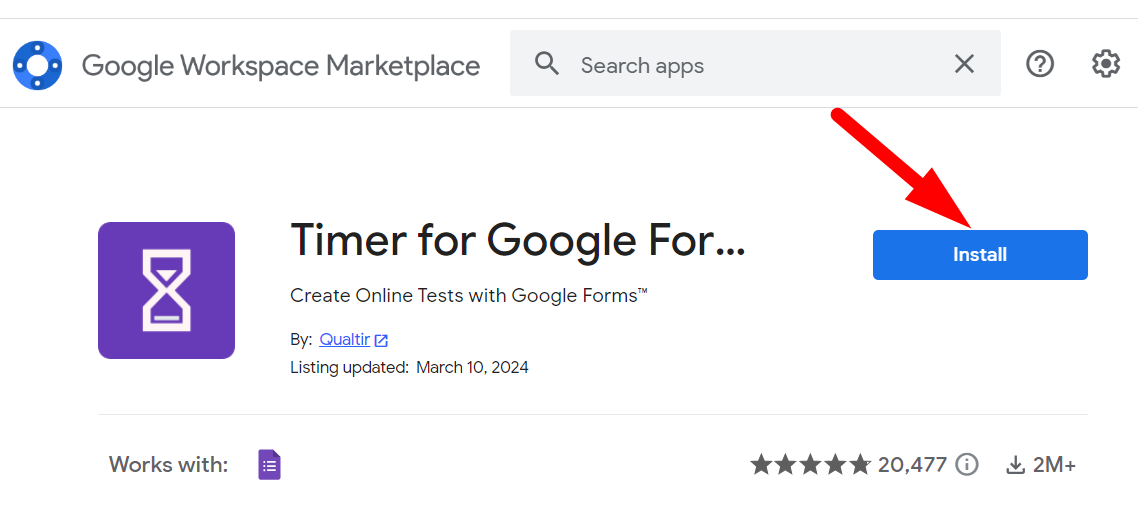Viewport: 1138px width, 511px height.
Task: Open the Qualtir developer link
Action: pos(344,340)
